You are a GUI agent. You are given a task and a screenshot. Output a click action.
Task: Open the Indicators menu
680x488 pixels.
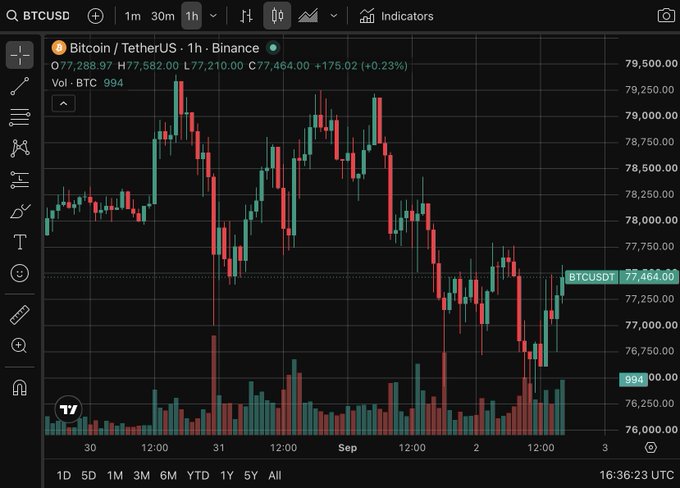coord(396,16)
